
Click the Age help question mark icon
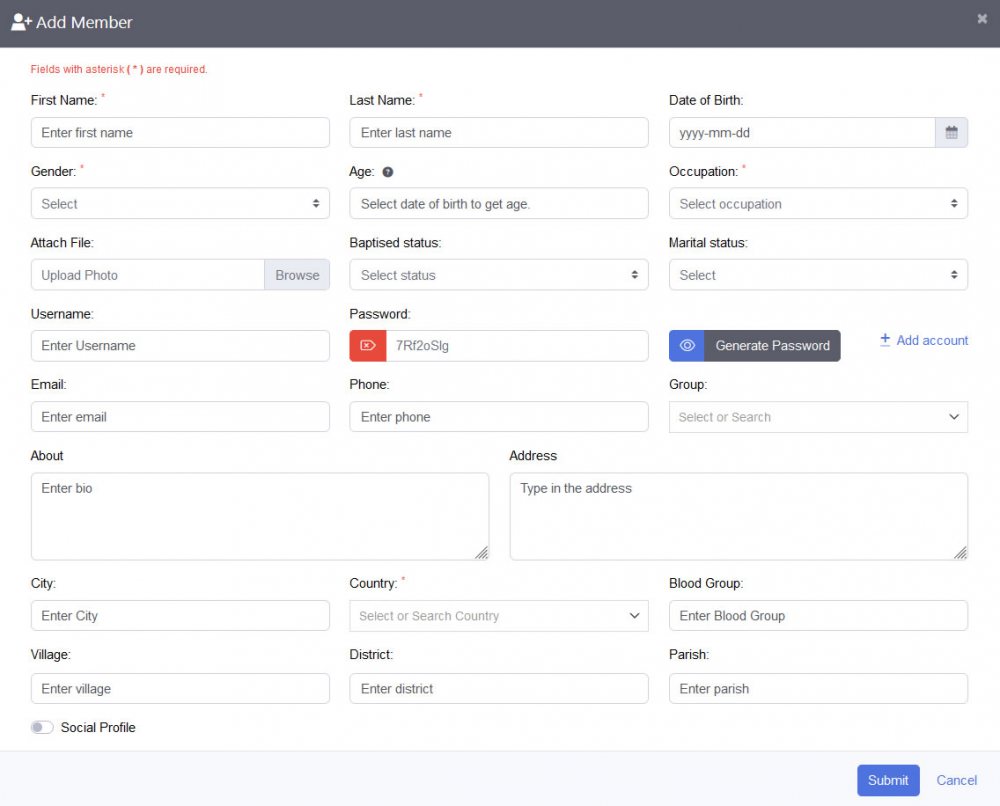(388, 172)
